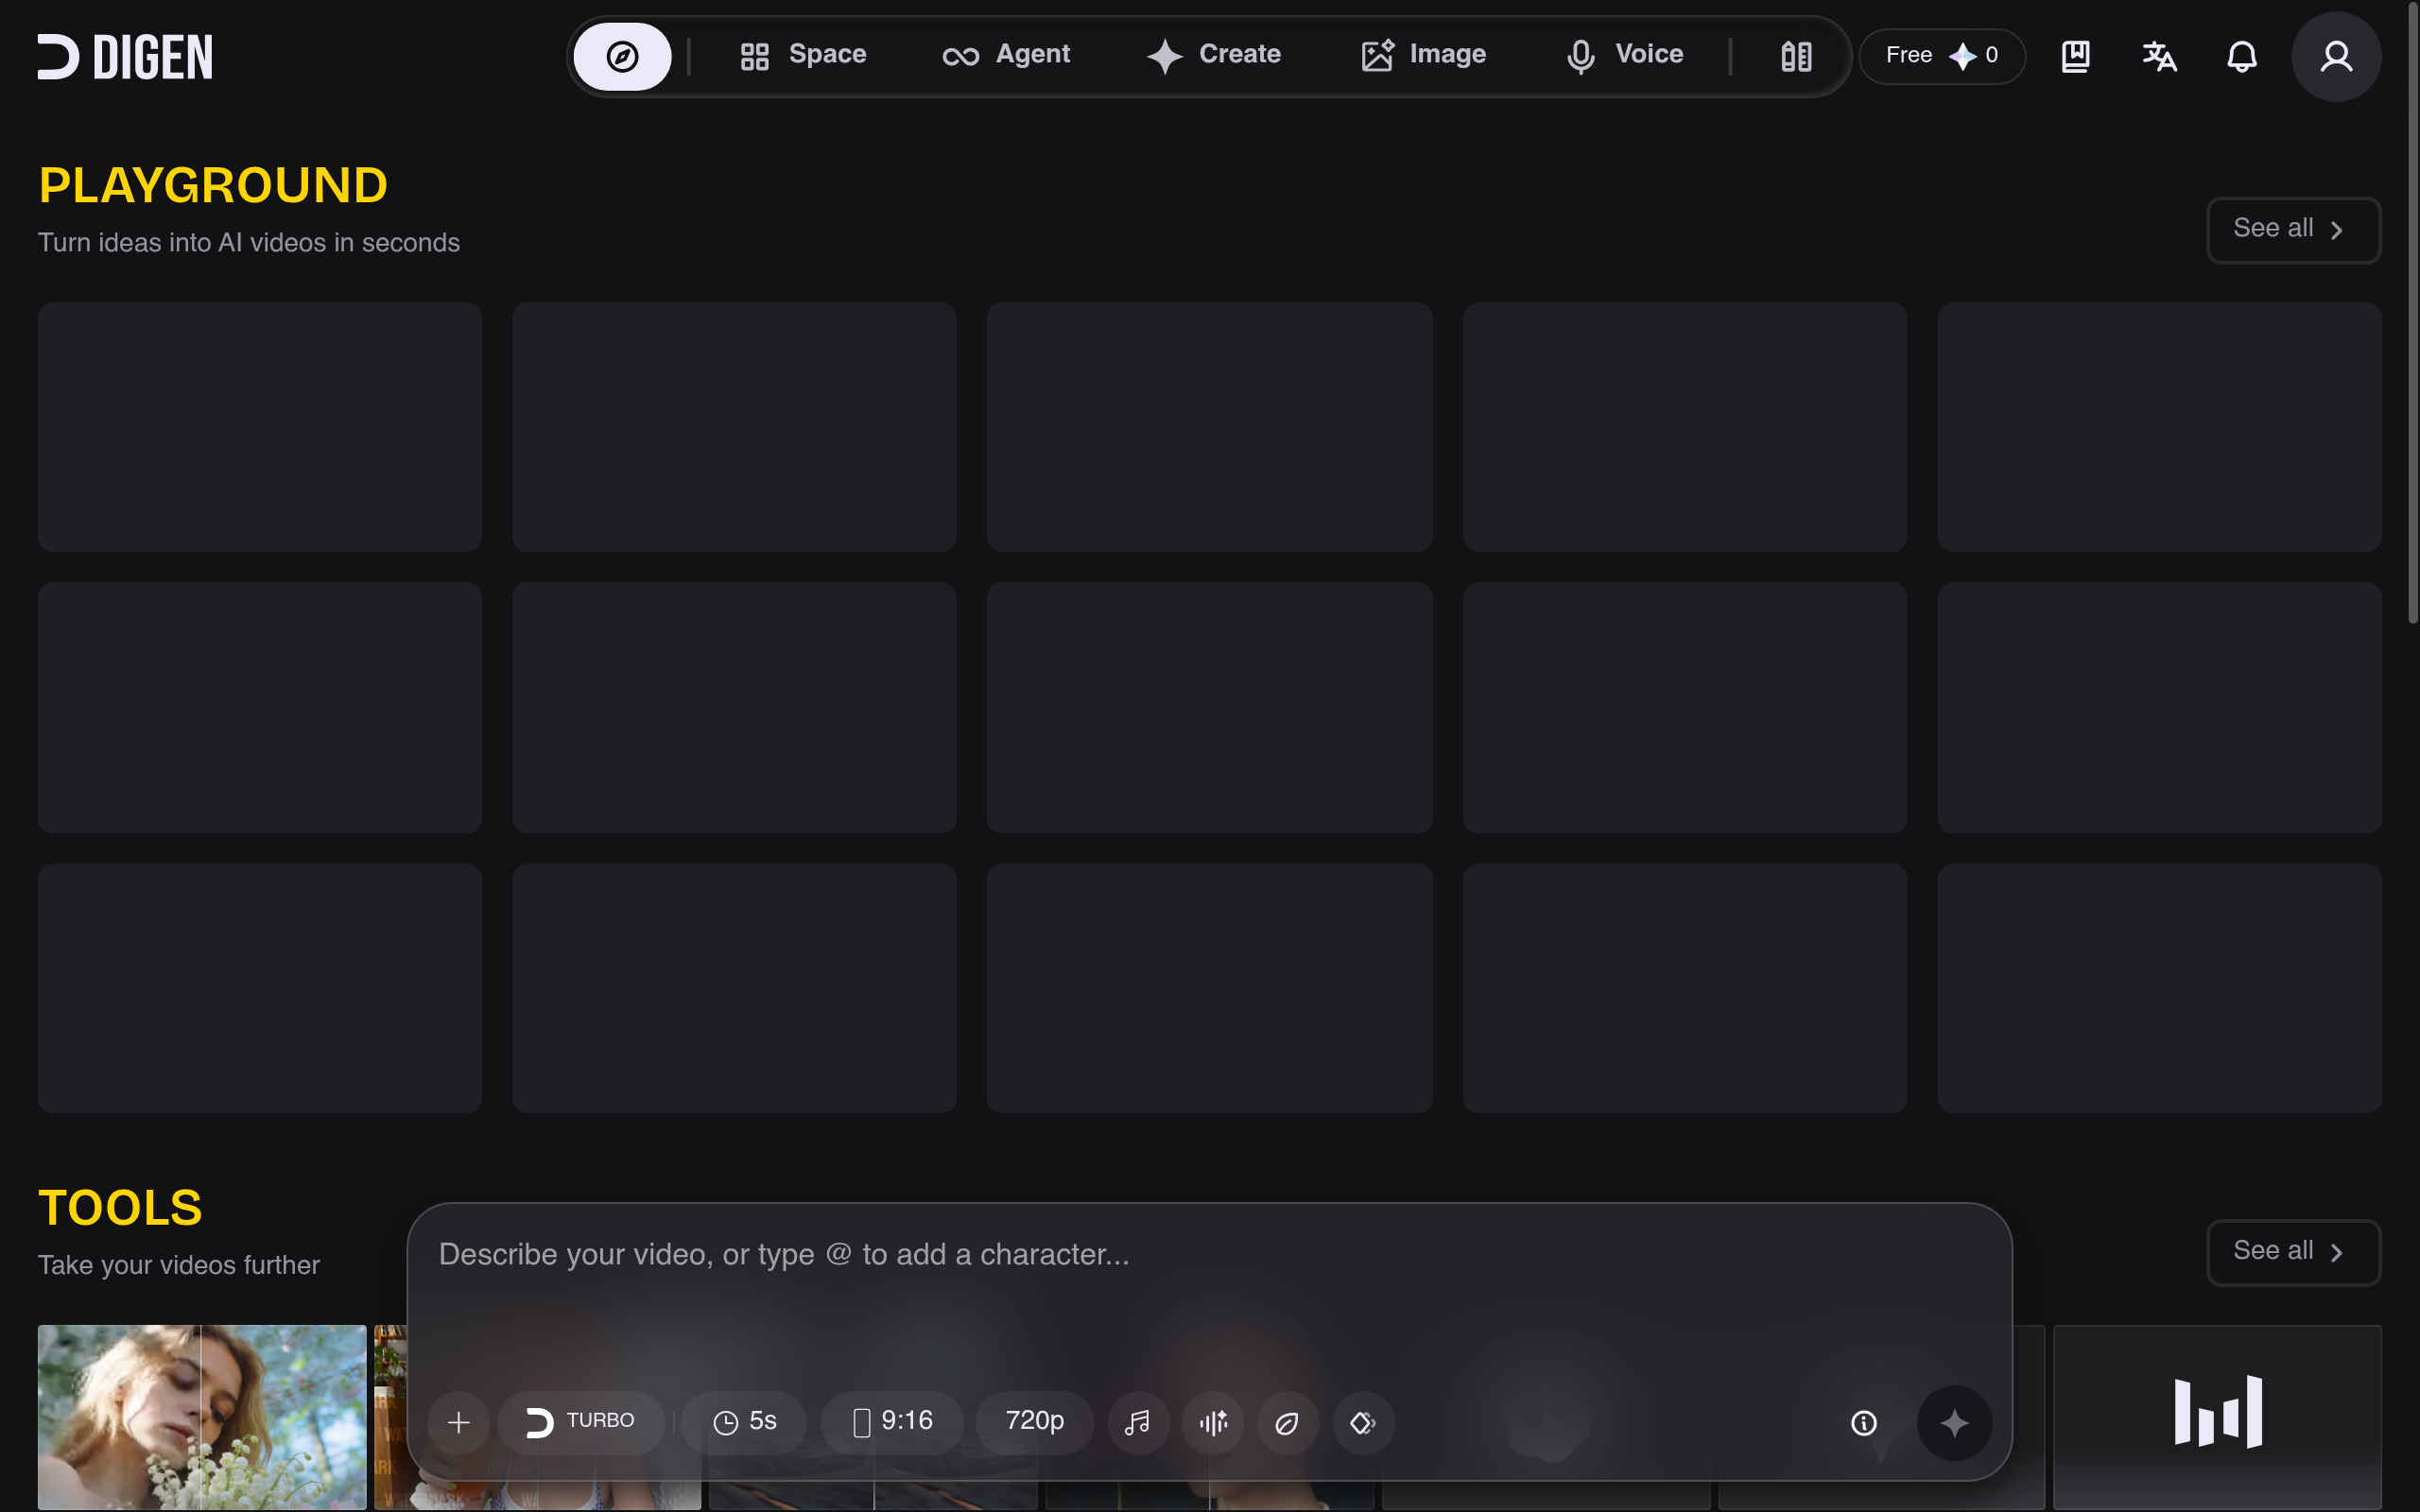
Task: Open the 9:16 aspect ratio selector
Action: [892, 1422]
